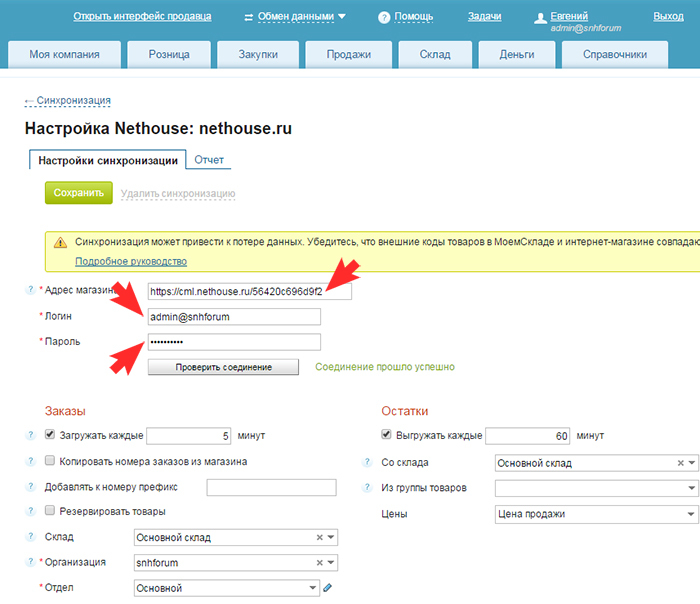Click help icon beside the Заказы Склад field

pyautogui.click(x=30, y=537)
